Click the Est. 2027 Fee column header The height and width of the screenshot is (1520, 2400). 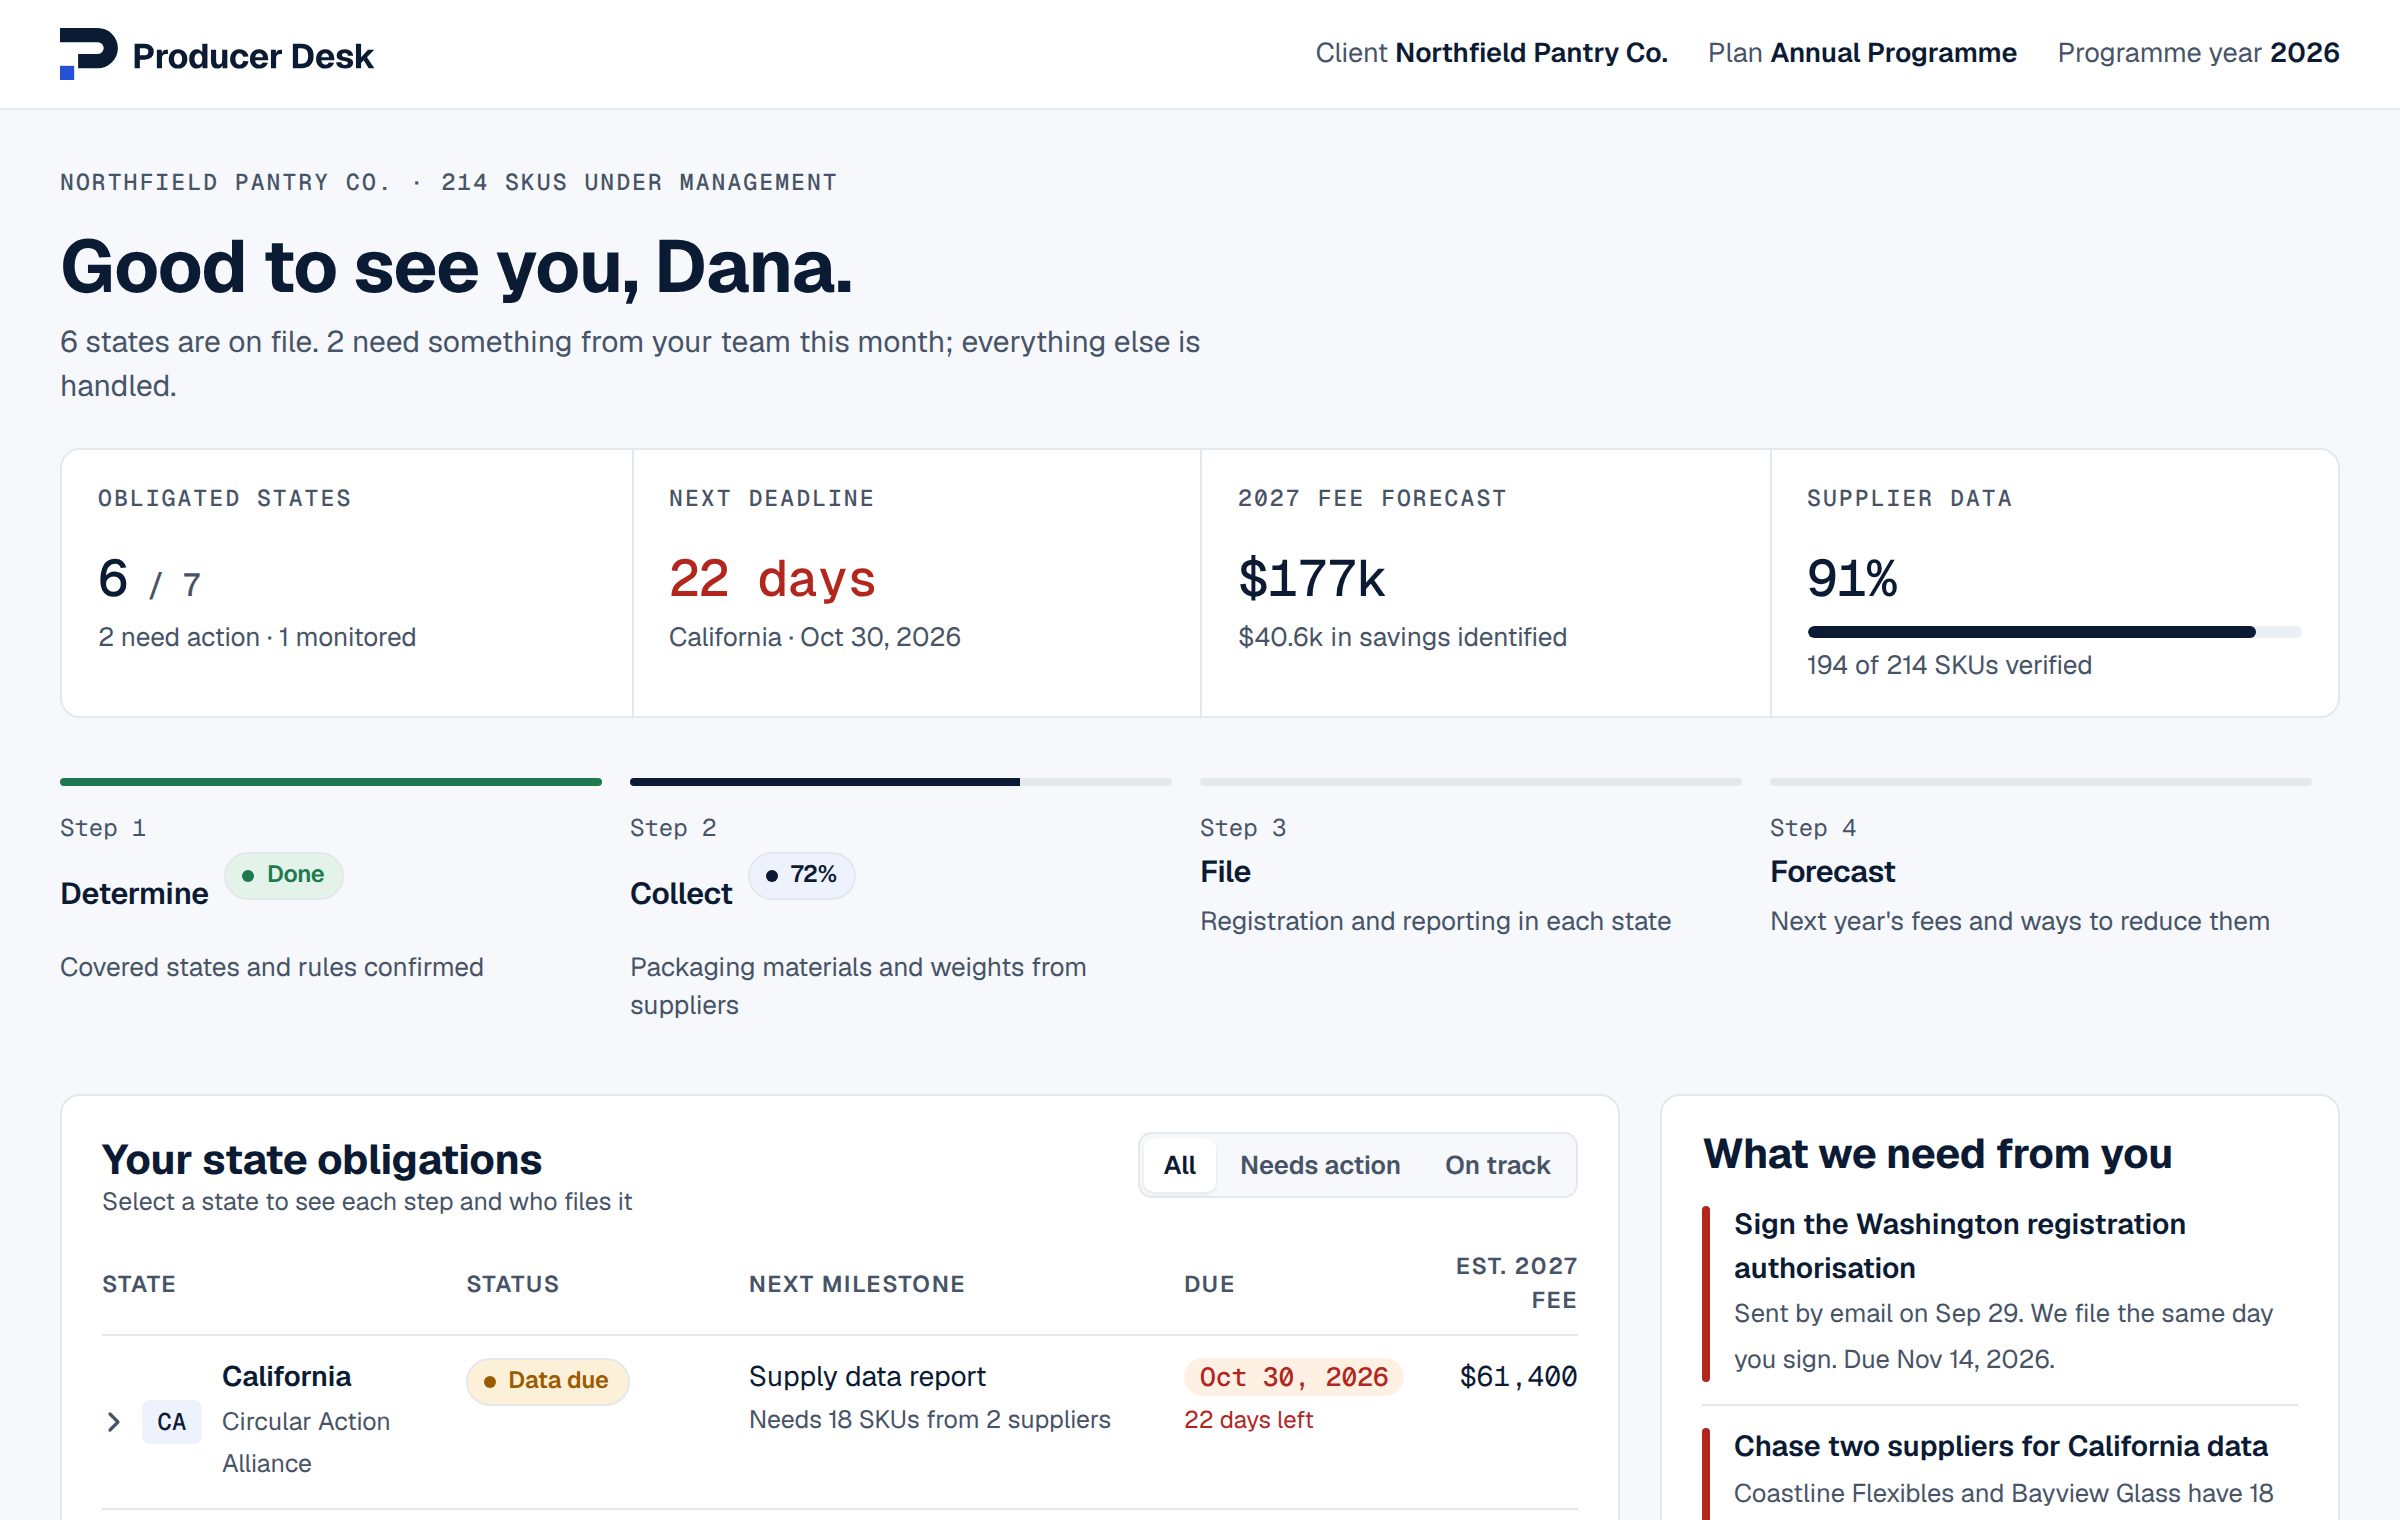[1516, 1283]
